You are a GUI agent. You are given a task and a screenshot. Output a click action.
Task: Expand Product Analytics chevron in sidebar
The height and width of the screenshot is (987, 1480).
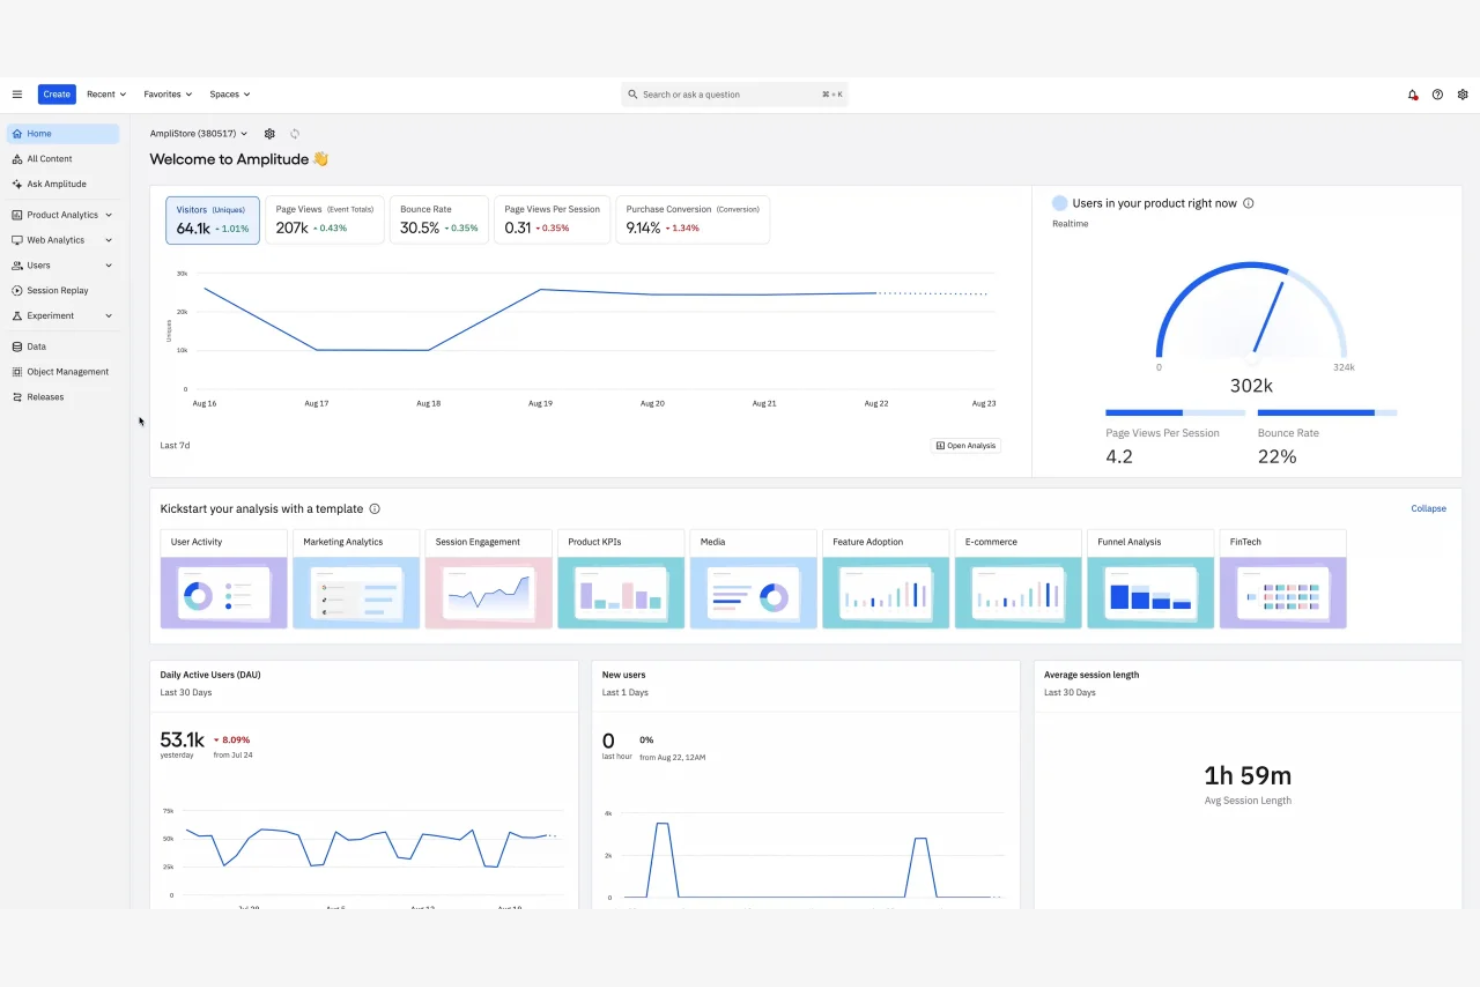(x=109, y=215)
